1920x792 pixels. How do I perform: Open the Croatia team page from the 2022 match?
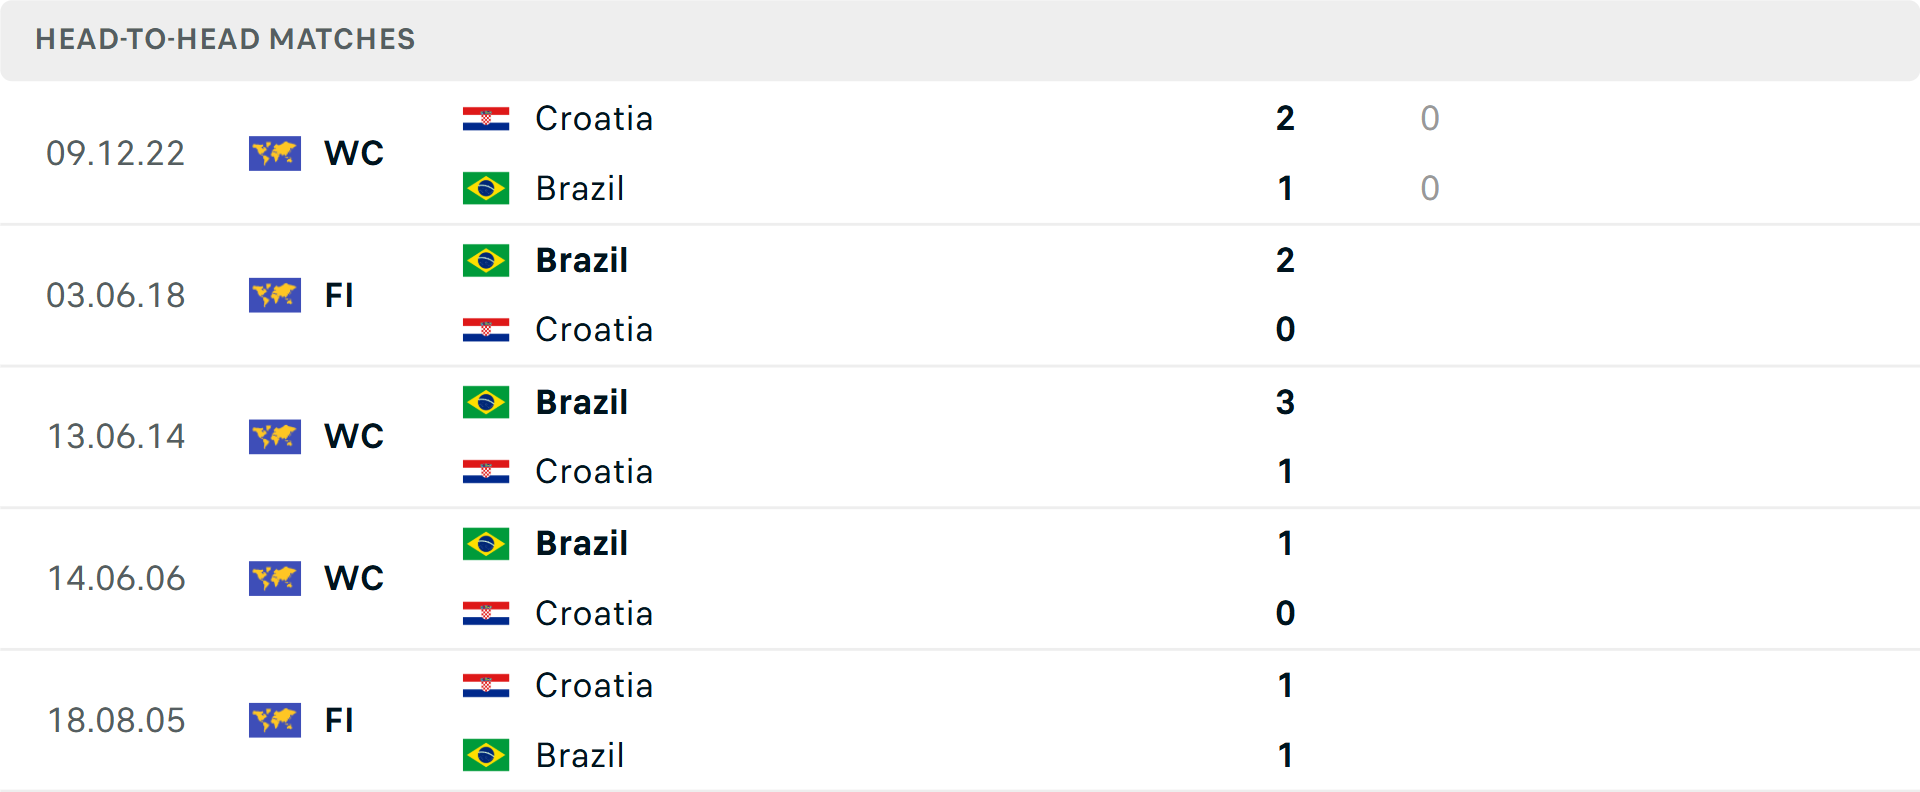595,118
